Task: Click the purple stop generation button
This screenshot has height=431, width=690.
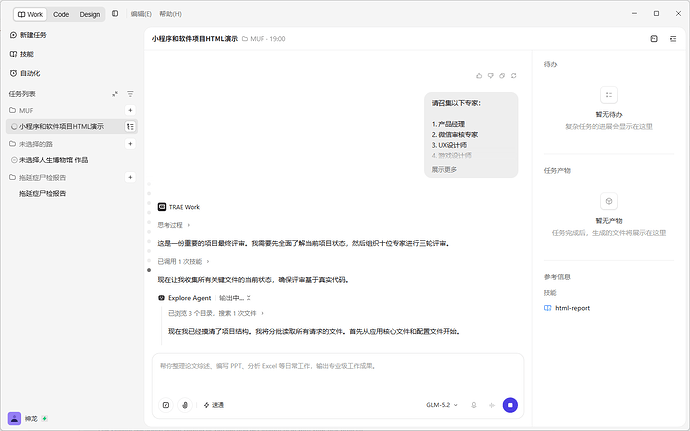Action: pyautogui.click(x=510, y=405)
